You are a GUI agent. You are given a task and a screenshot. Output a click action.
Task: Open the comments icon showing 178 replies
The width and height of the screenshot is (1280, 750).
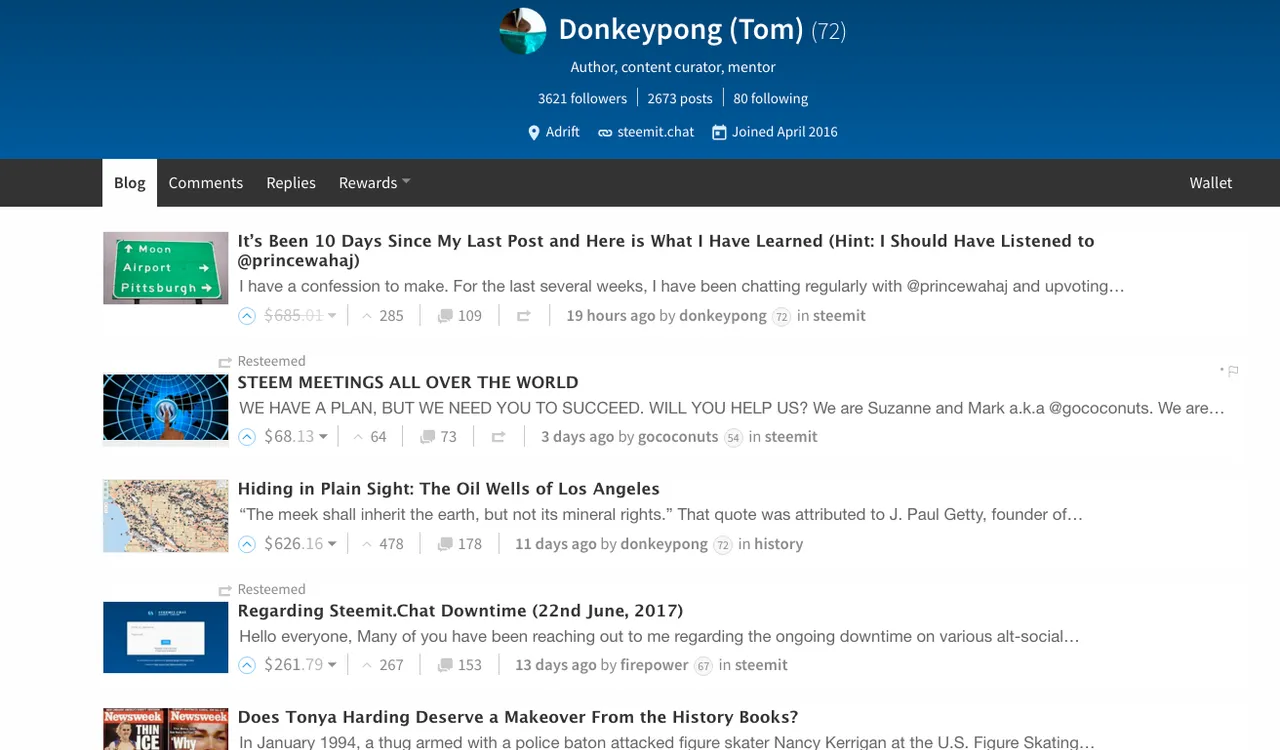tap(444, 544)
